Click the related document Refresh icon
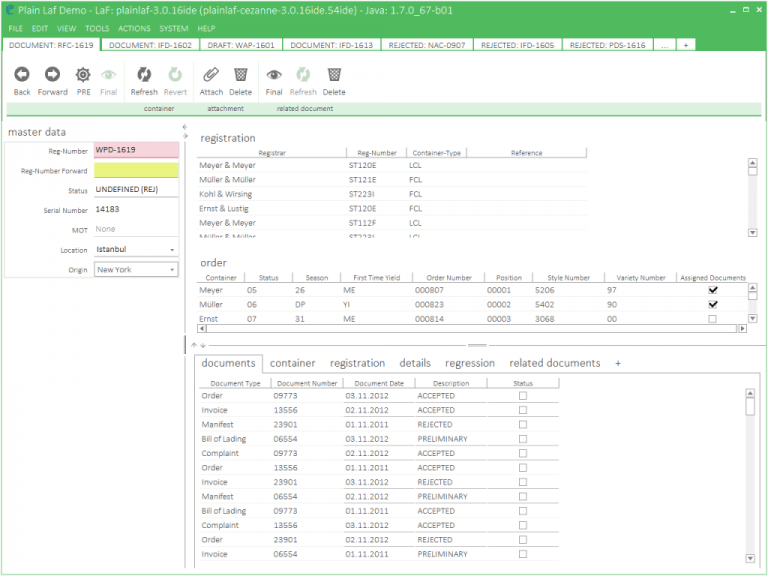Image resolution: width=768 pixels, height=576 pixels. [x=303, y=74]
